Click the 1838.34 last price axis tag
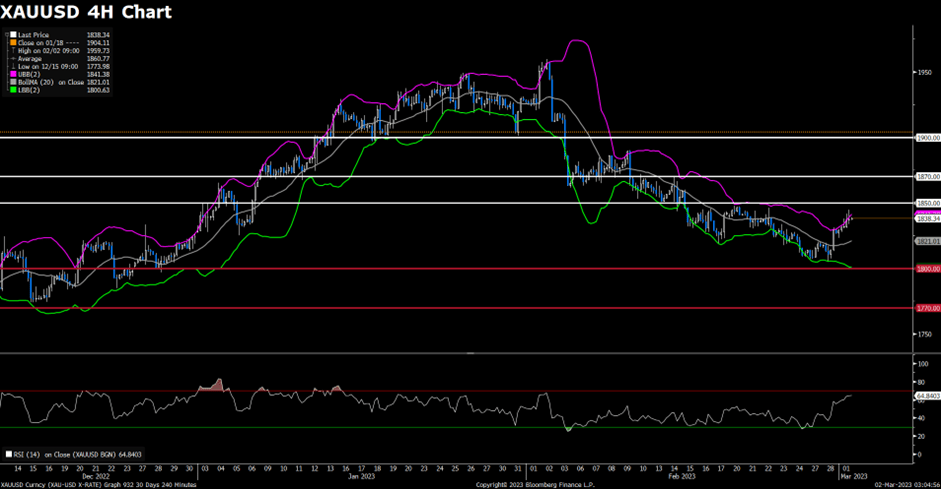This screenshot has width=941, height=489. pos(927,219)
